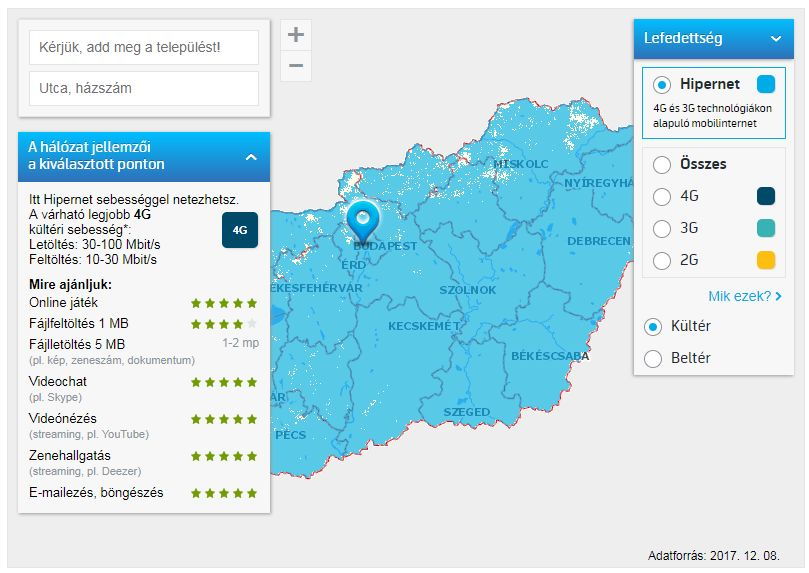Click the Utca, házszám input field

pos(143,88)
